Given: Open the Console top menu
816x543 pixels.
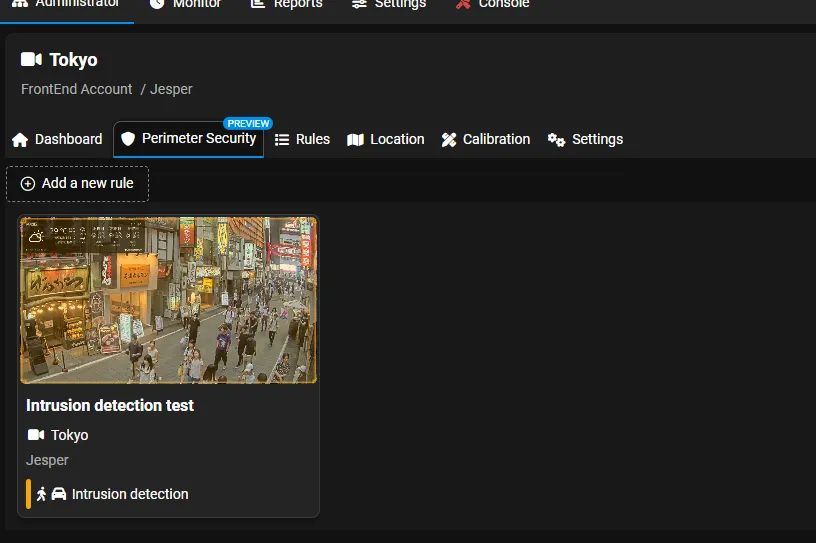Looking at the screenshot, I should coord(492,5).
